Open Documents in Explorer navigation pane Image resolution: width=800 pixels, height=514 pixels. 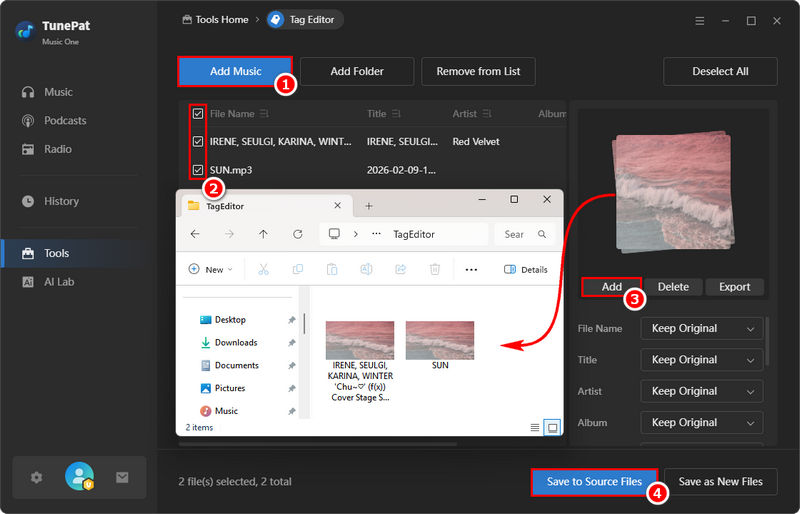[230, 365]
